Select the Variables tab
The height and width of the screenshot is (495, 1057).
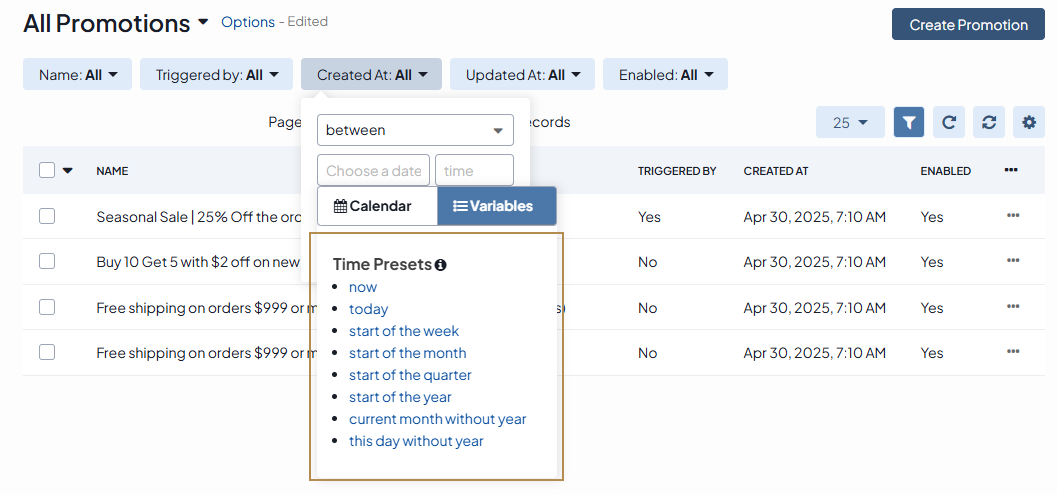tap(496, 206)
